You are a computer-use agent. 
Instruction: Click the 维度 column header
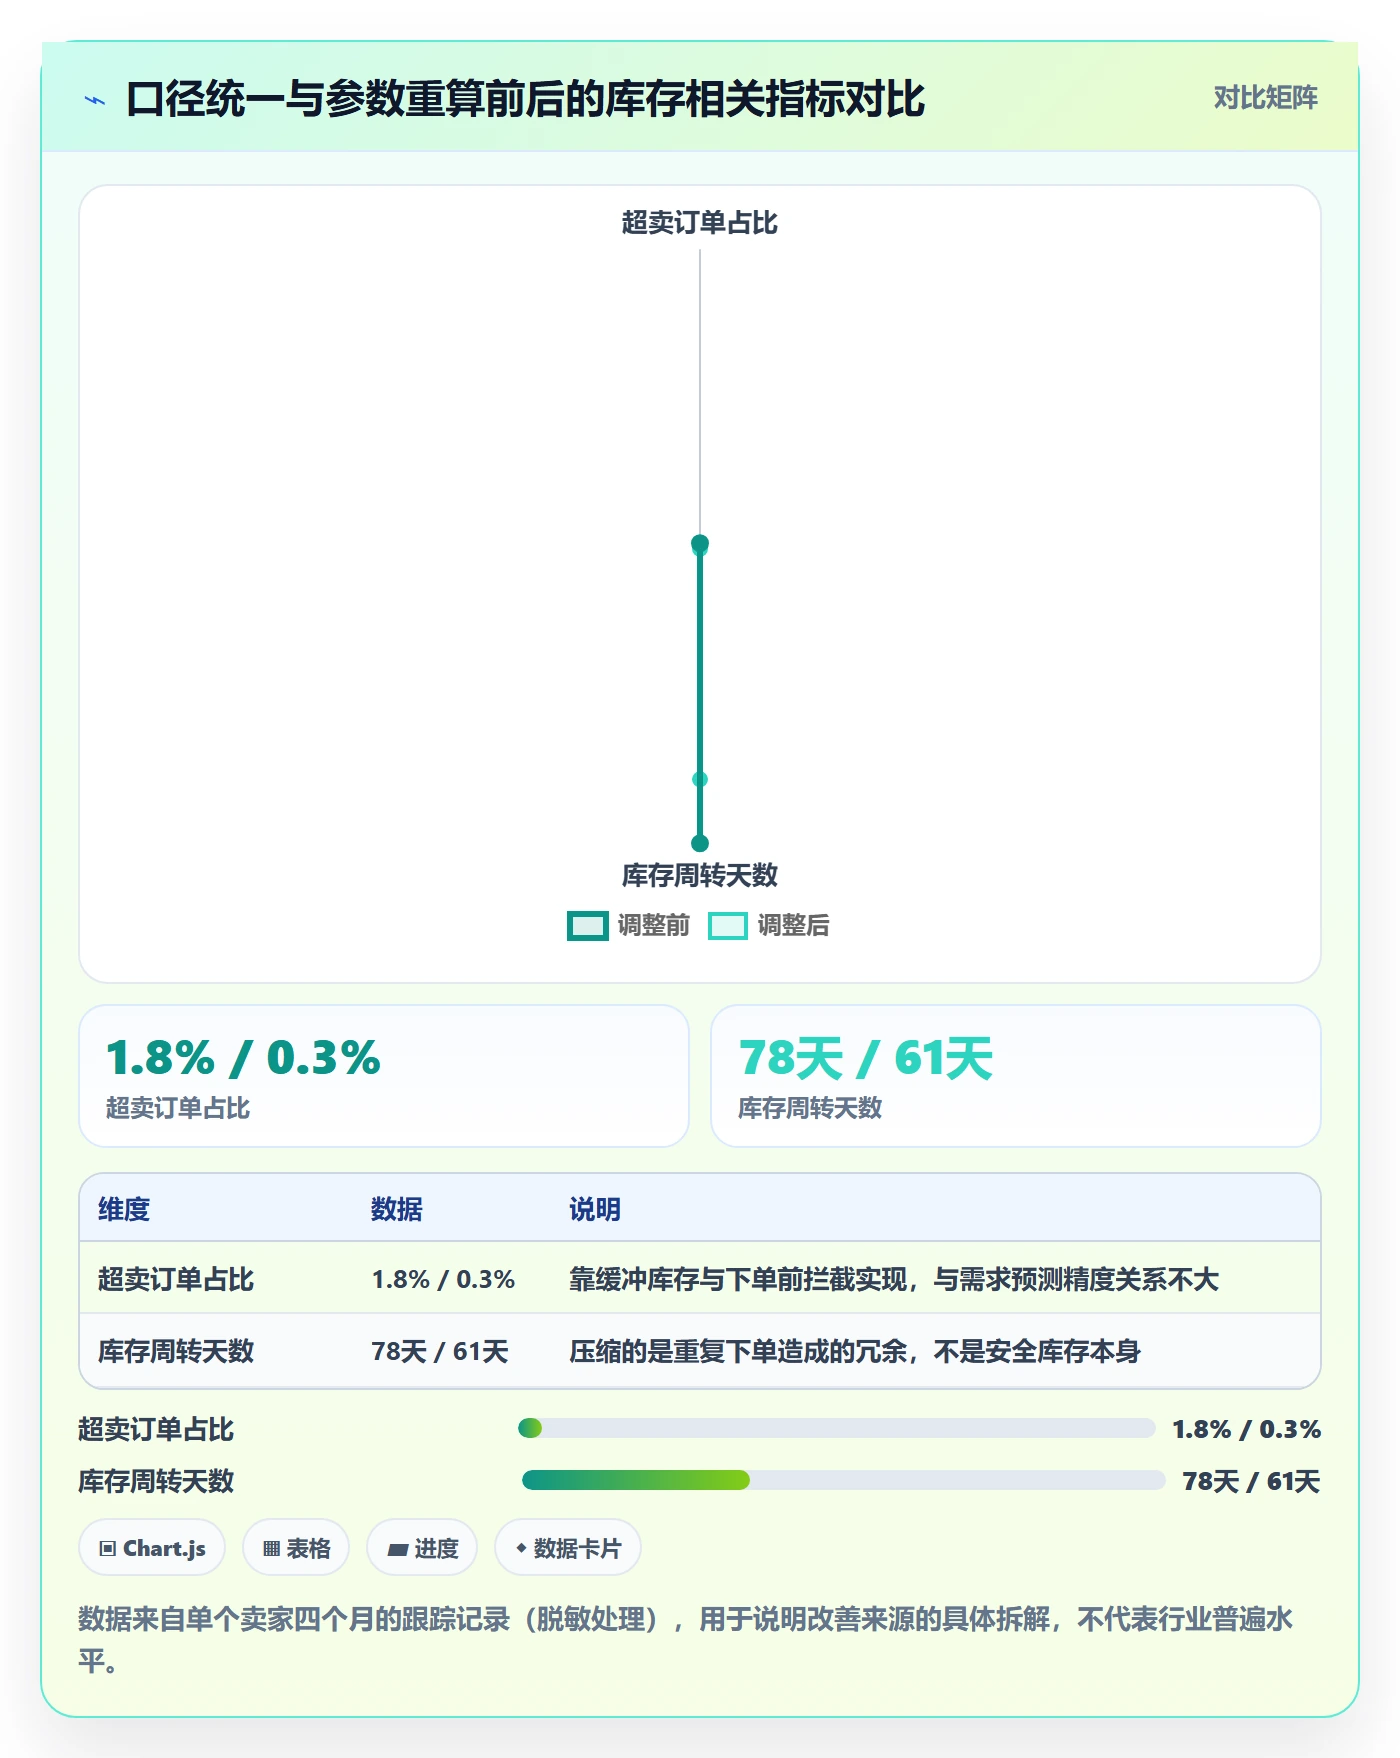pyautogui.click(x=124, y=1209)
